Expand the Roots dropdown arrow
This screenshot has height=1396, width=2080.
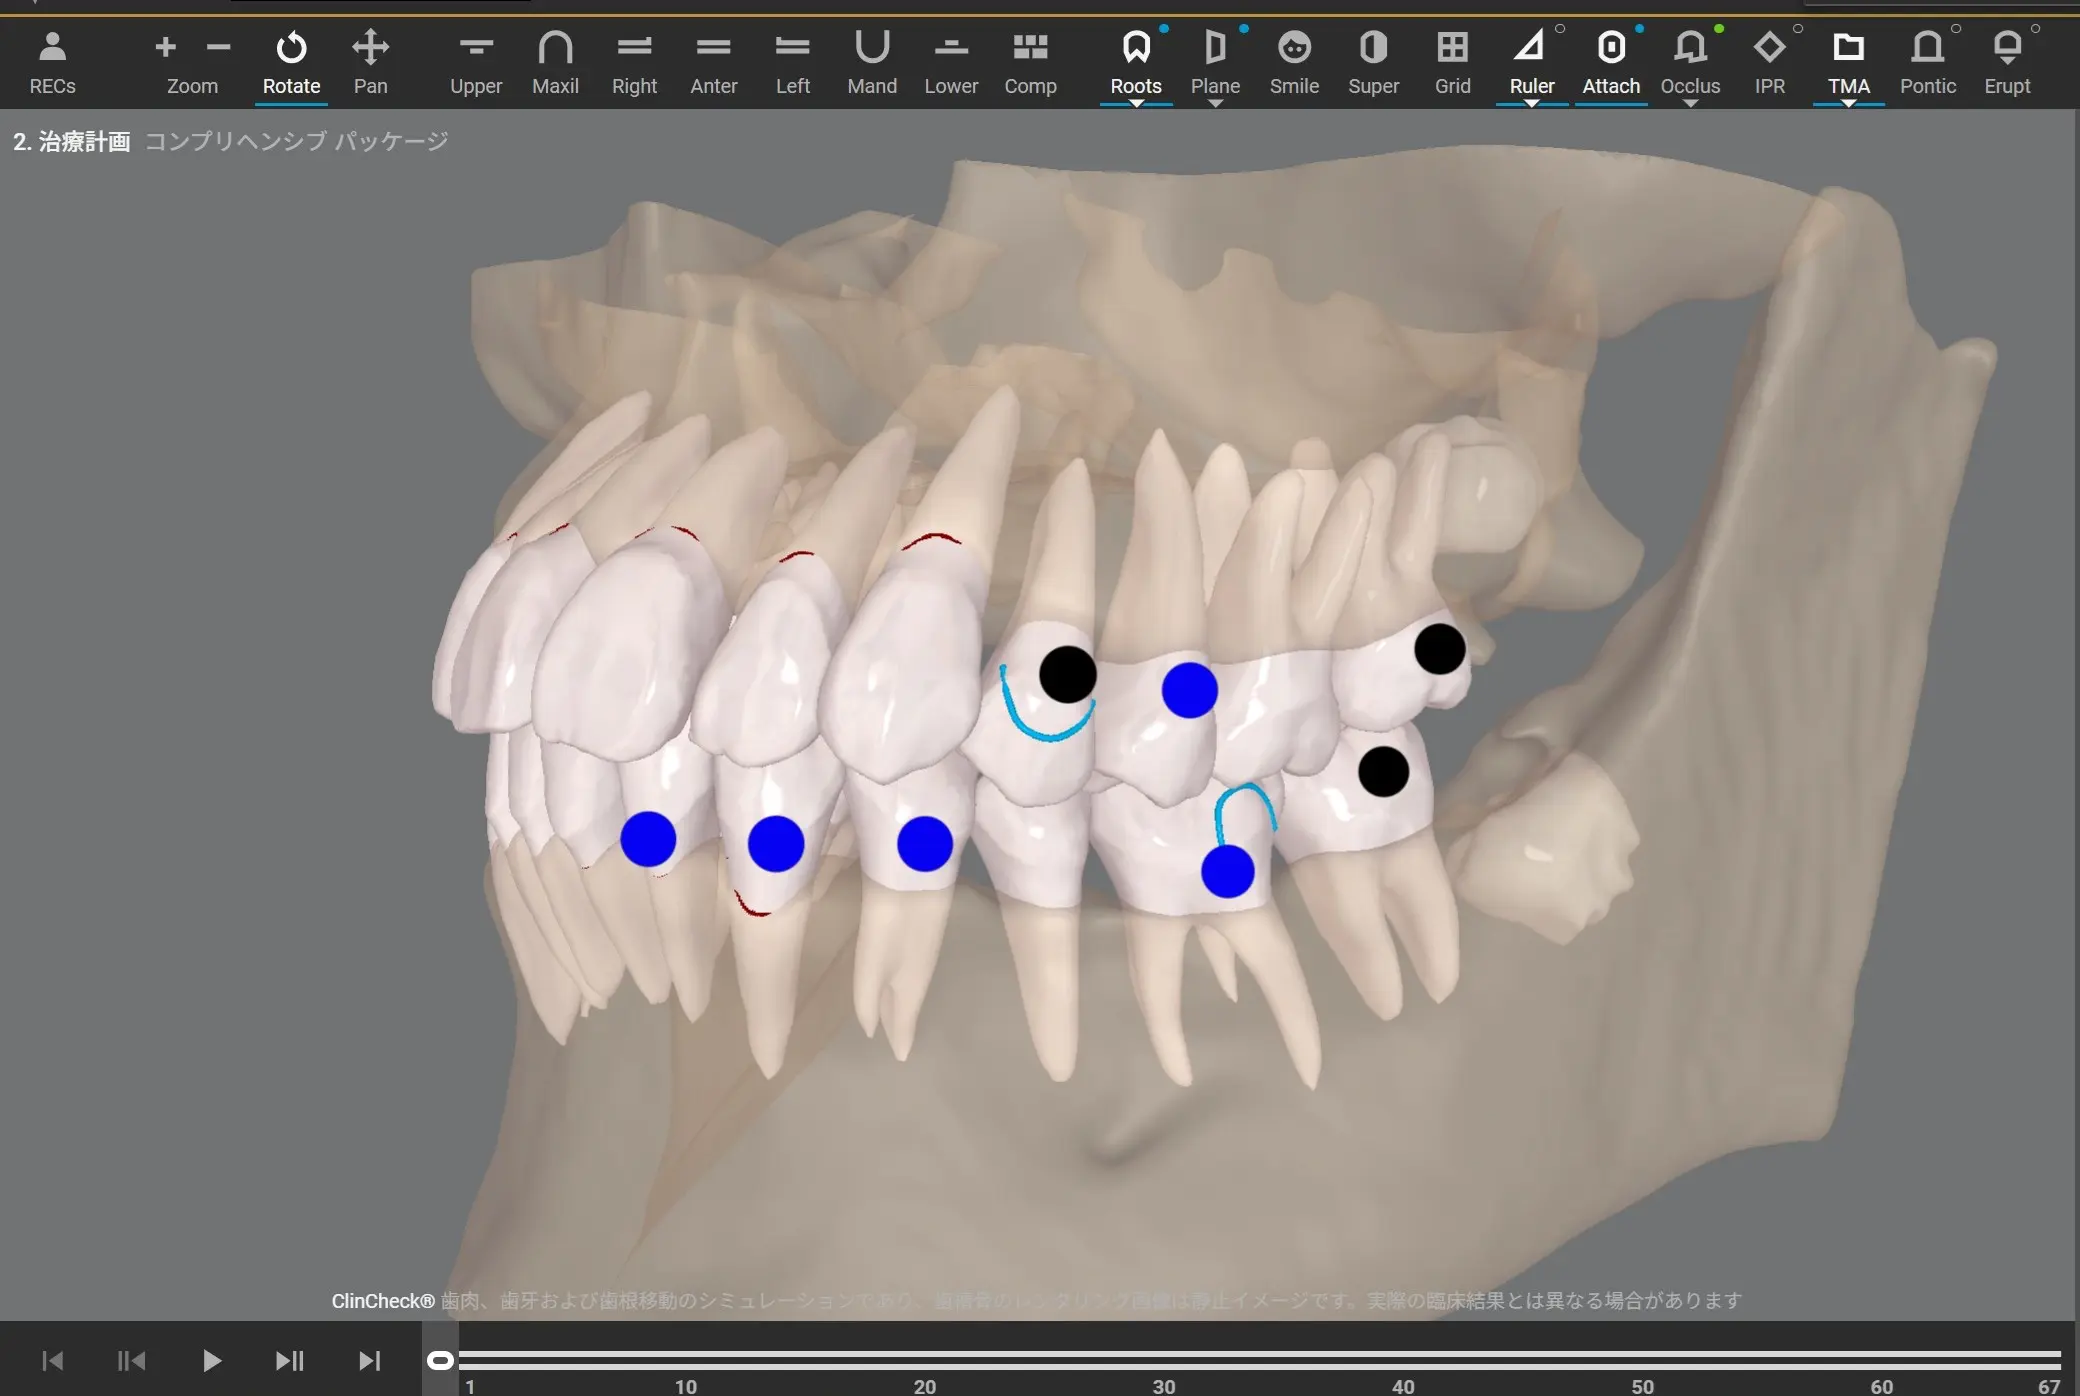(1136, 104)
